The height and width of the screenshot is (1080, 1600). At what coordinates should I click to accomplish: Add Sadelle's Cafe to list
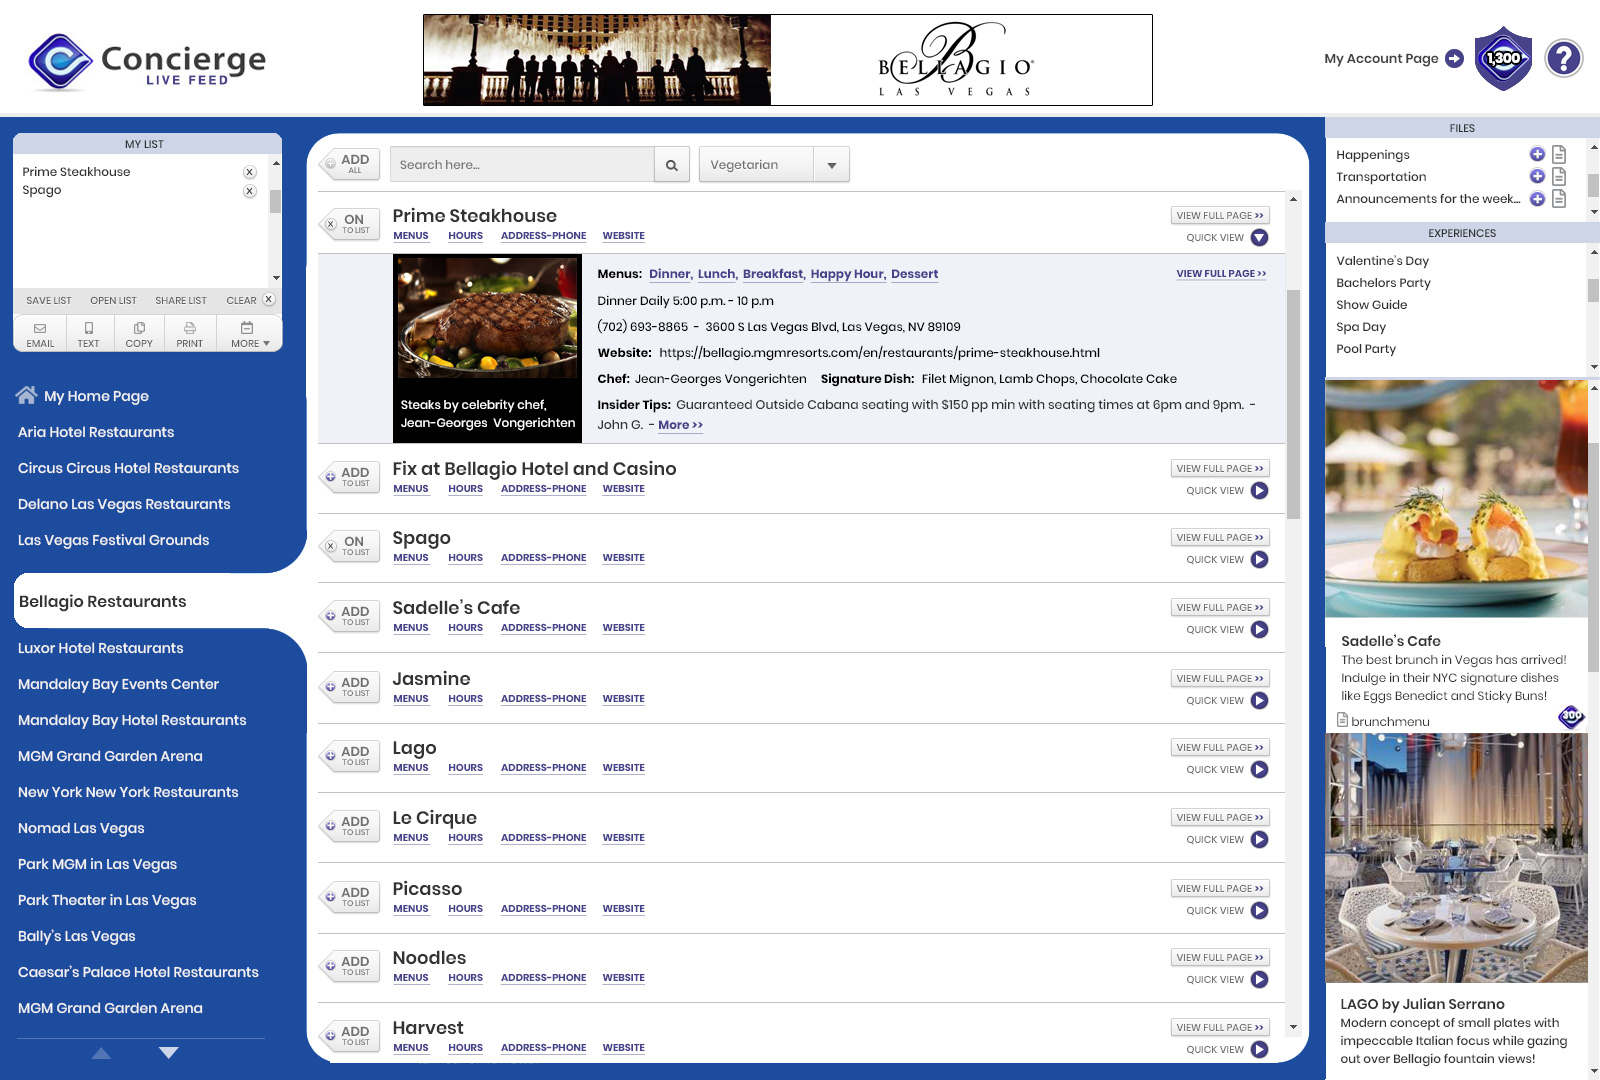pos(349,616)
